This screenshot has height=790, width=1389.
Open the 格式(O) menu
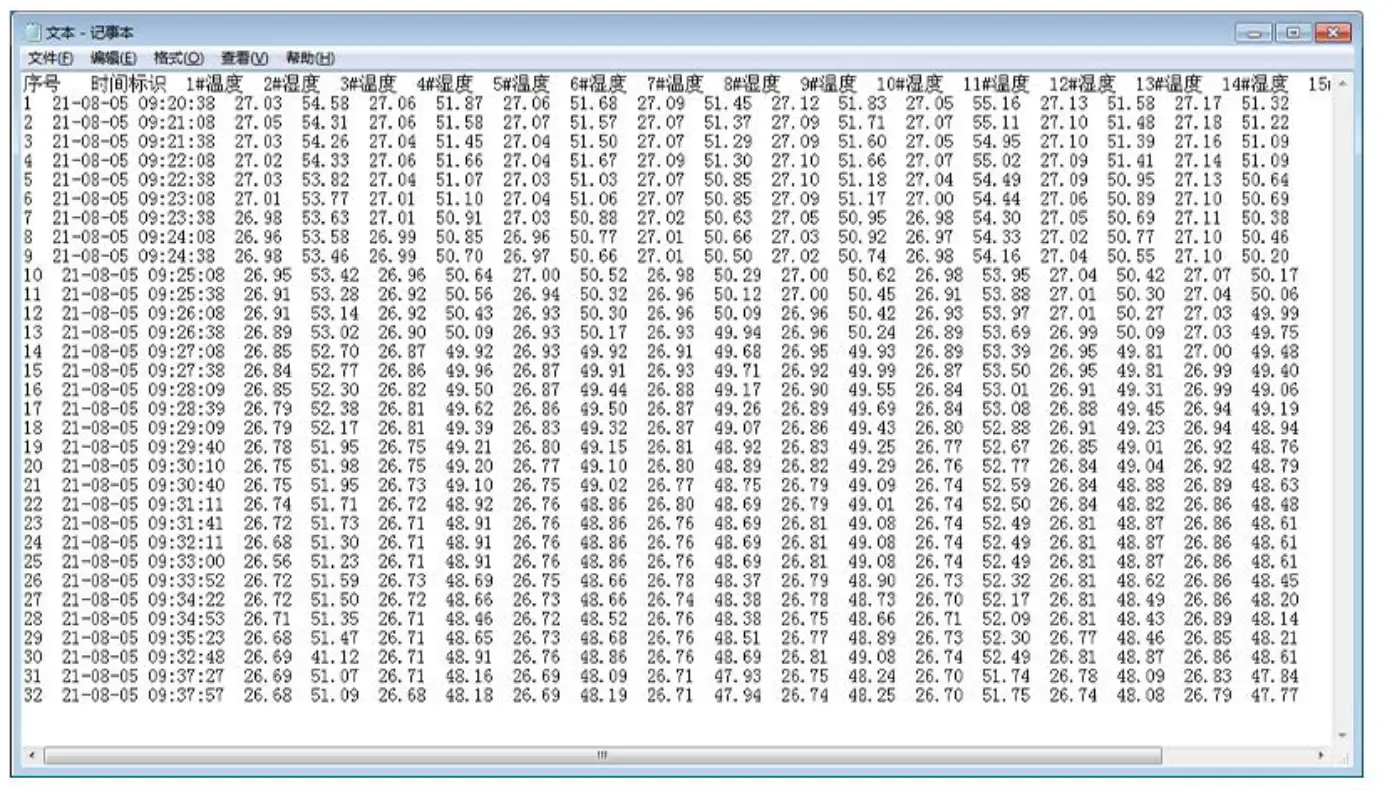178,58
